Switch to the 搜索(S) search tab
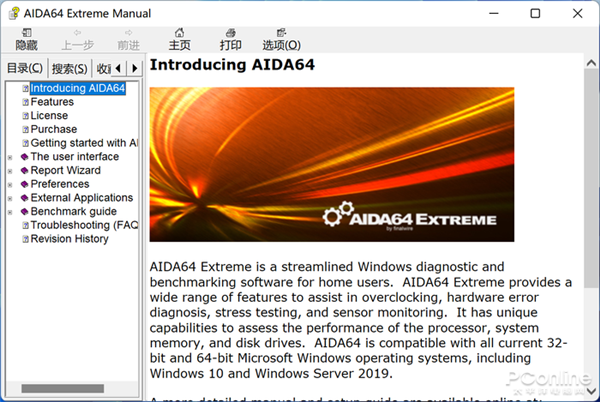 click(x=69, y=68)
